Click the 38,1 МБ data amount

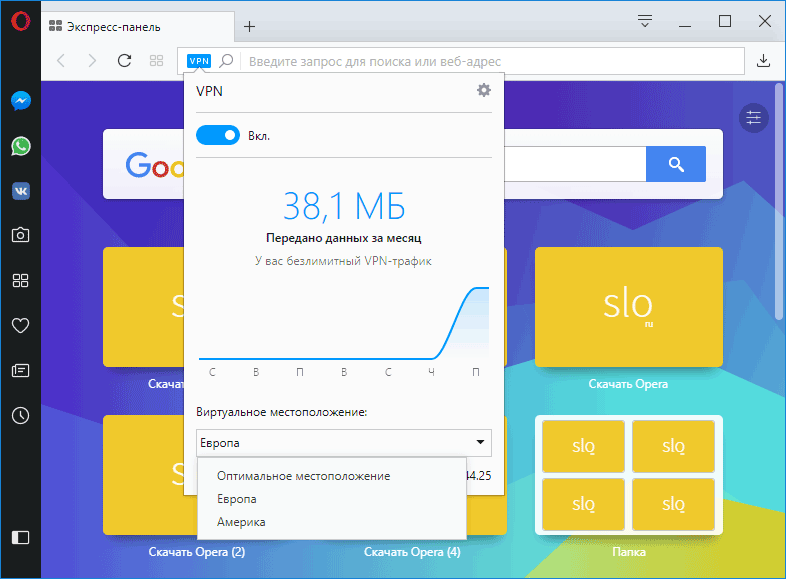coord(344,206)
